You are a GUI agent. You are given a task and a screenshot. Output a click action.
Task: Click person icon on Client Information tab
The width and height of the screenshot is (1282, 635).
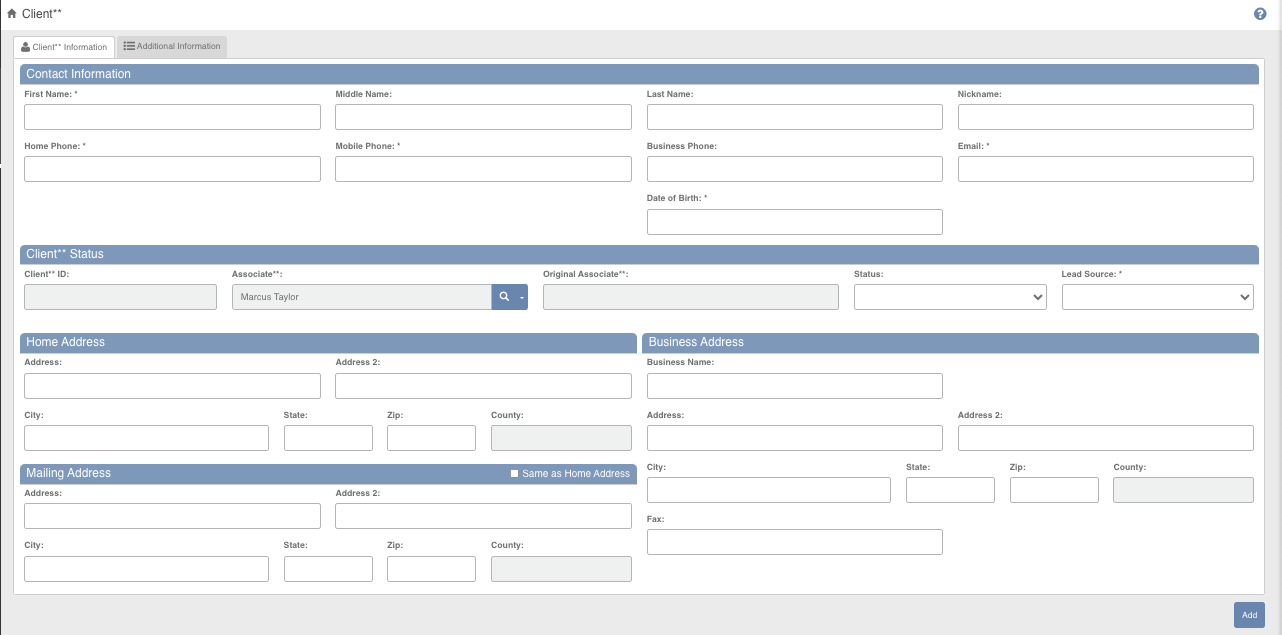click(26, 47)
